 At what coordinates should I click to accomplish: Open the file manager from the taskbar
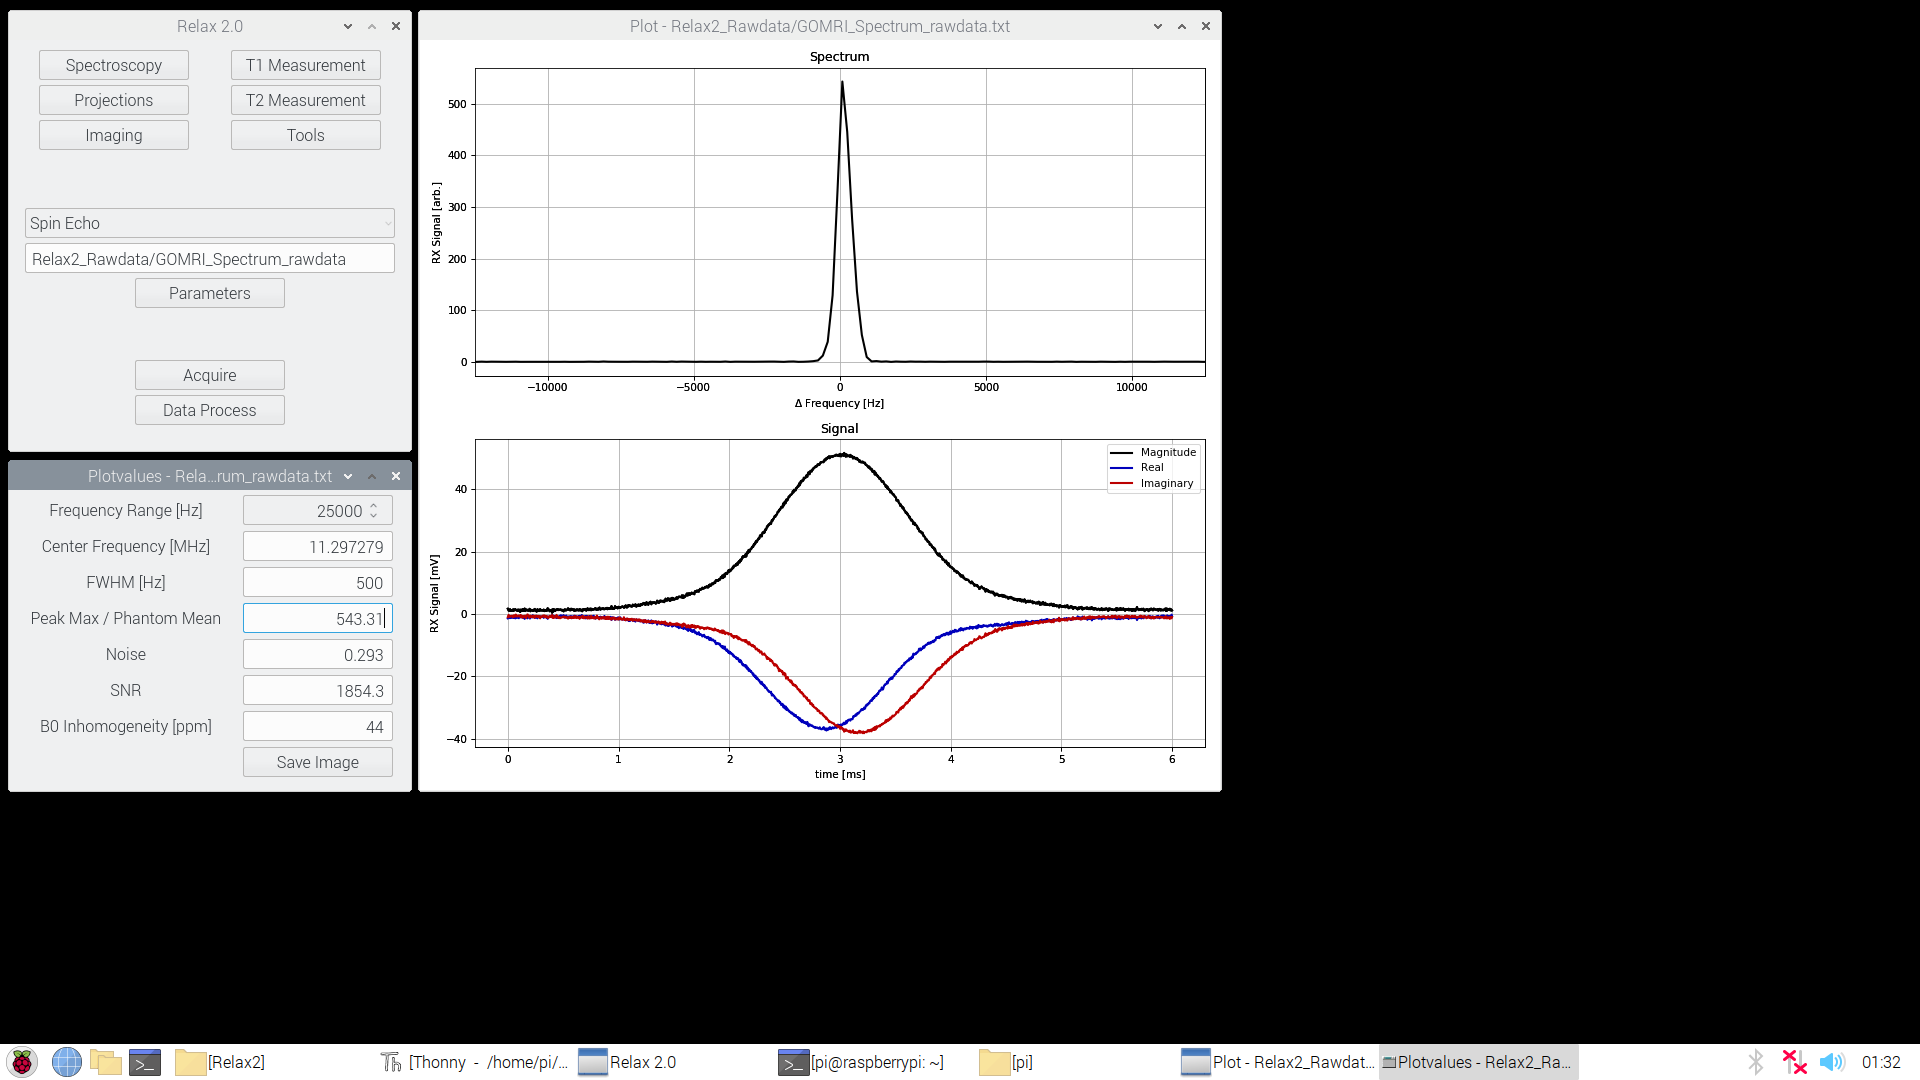point(105,1062)
